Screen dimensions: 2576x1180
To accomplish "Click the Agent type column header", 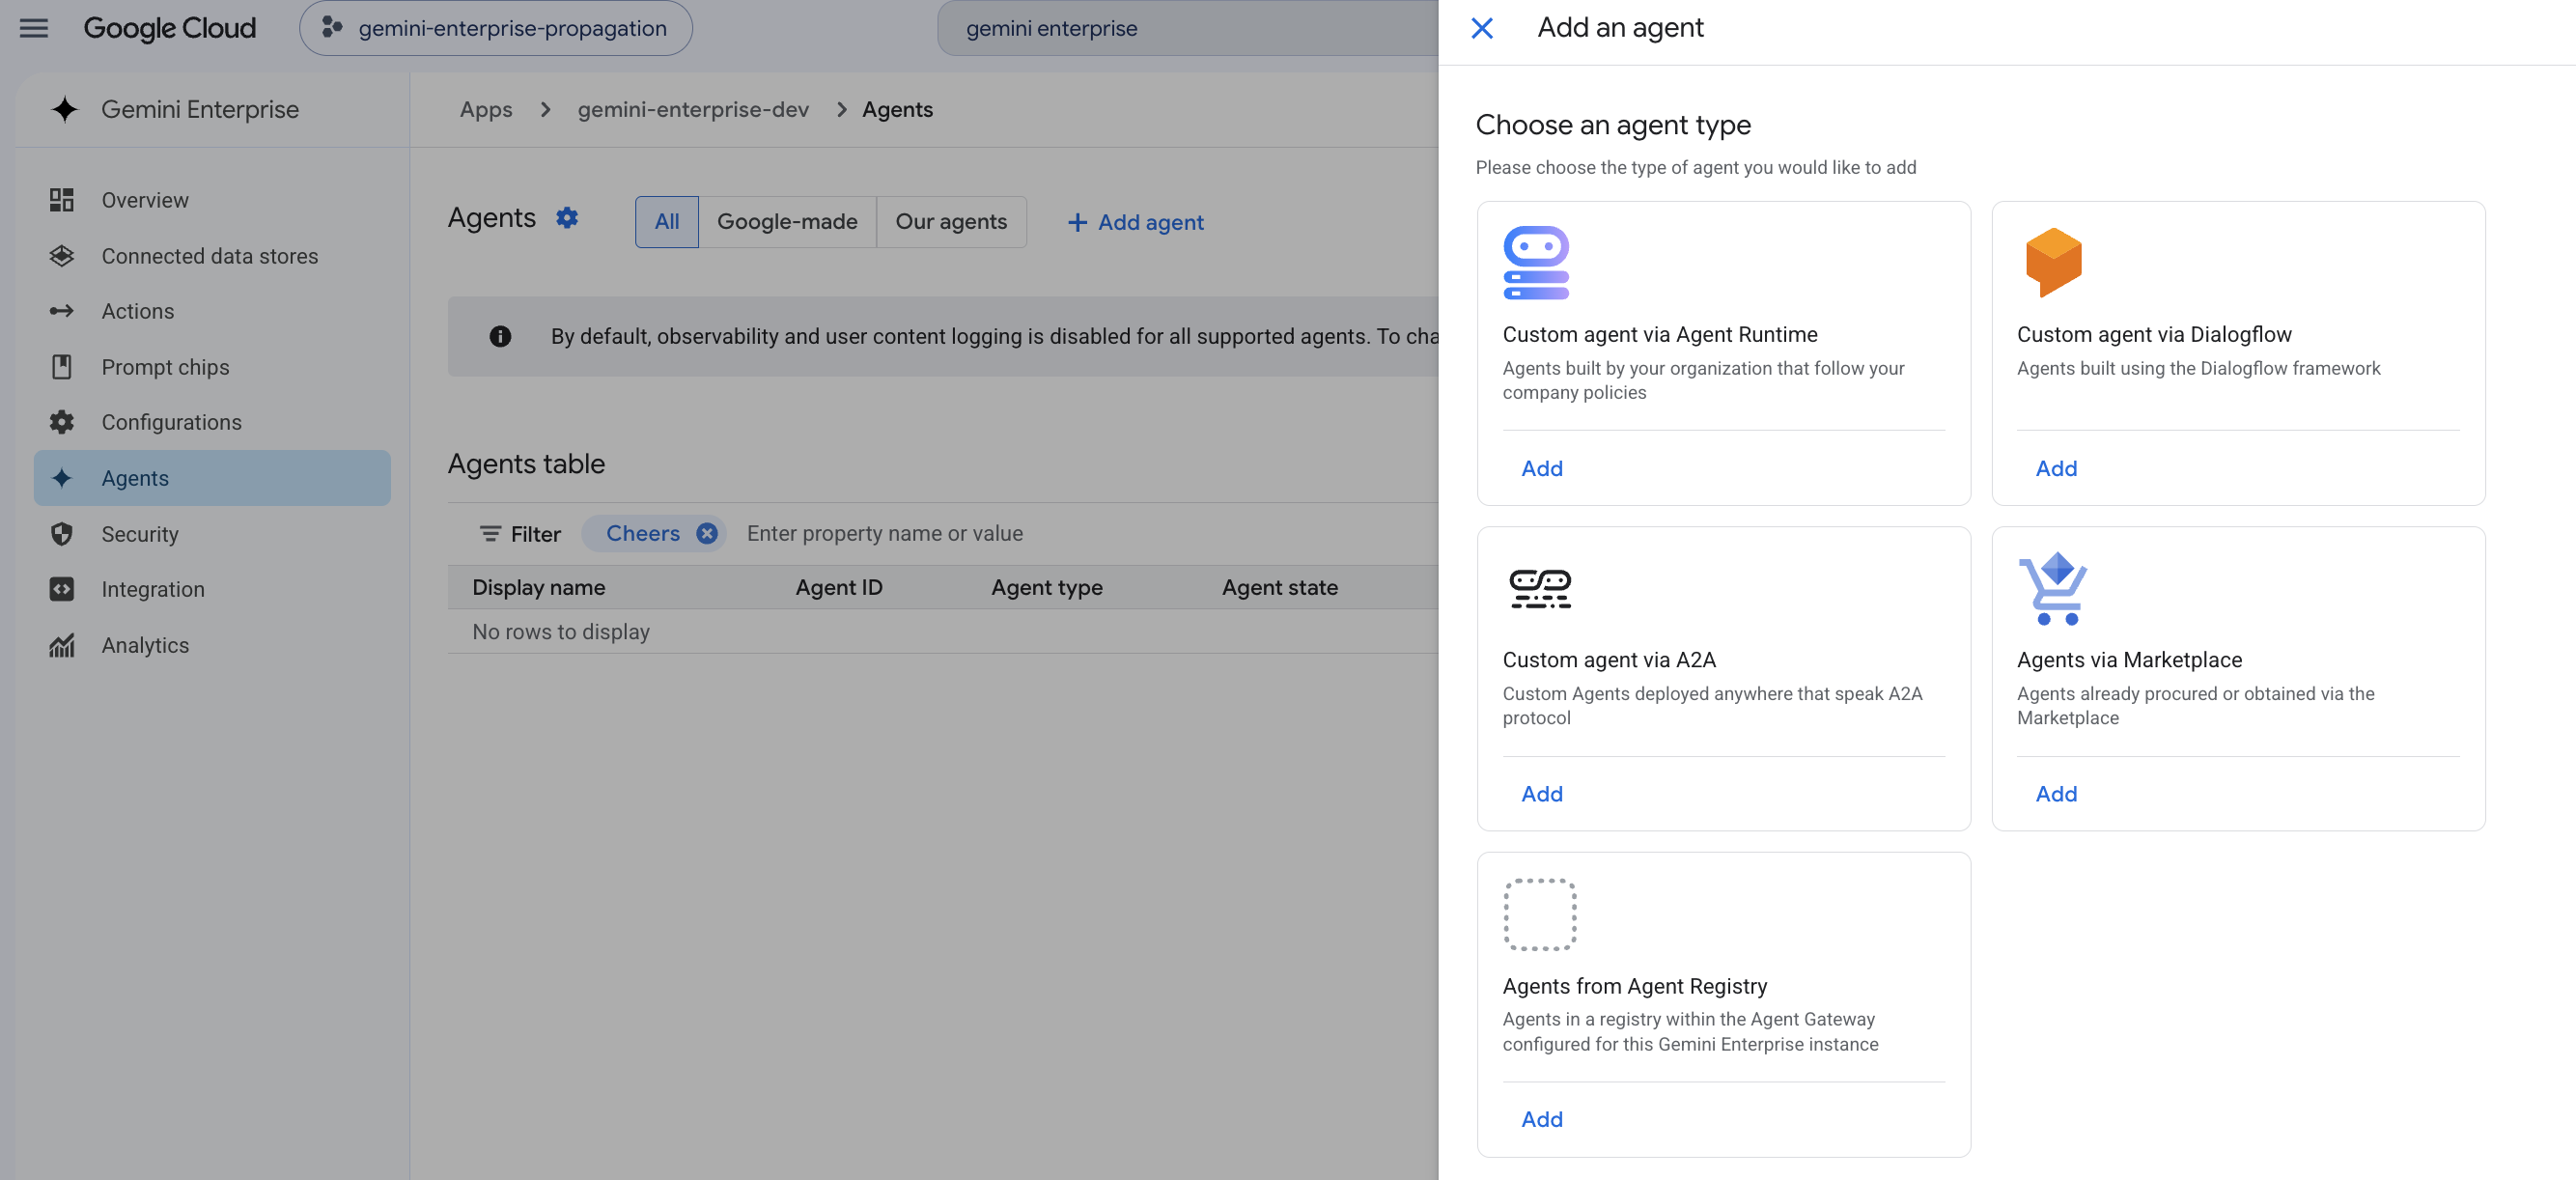I will tap(1047, 587).
